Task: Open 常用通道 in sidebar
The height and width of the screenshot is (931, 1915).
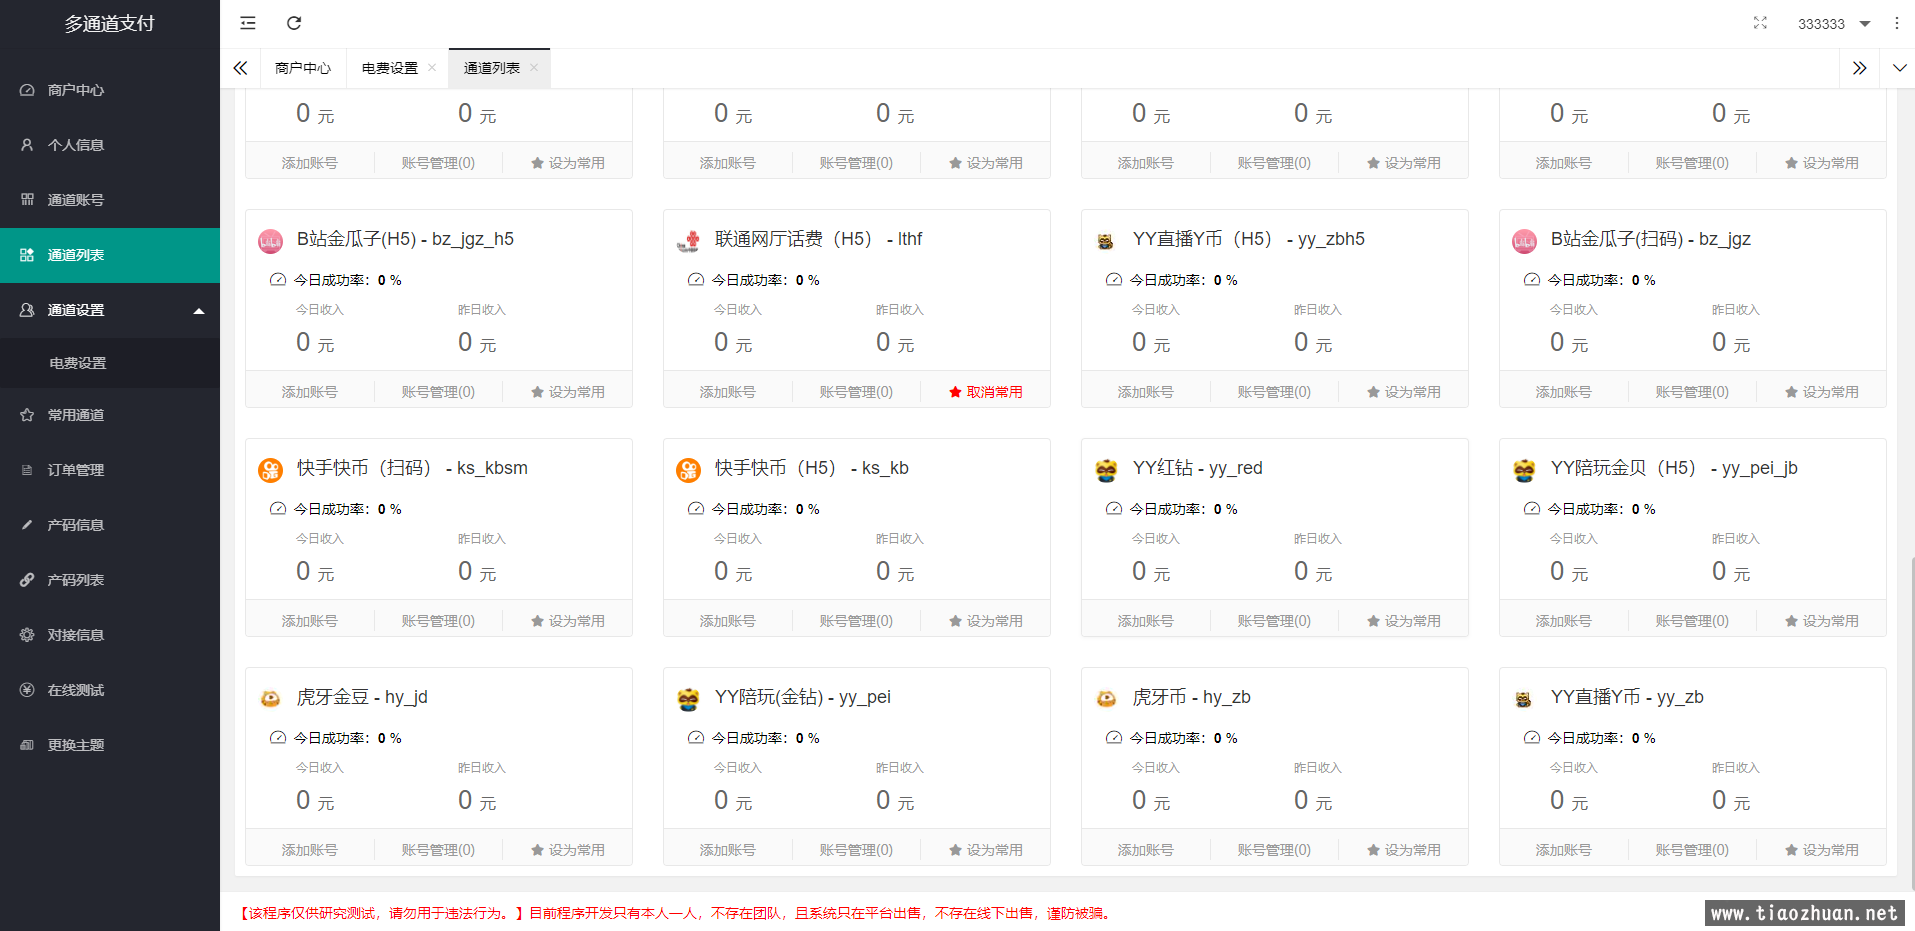Action: 110,415
